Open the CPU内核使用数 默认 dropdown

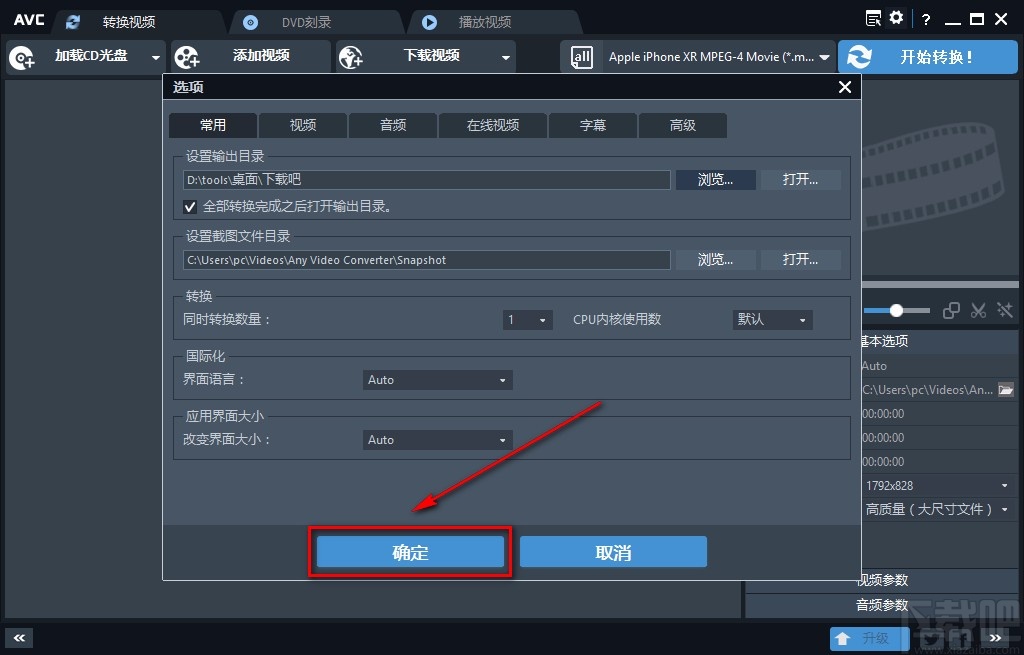click(770, 320)
